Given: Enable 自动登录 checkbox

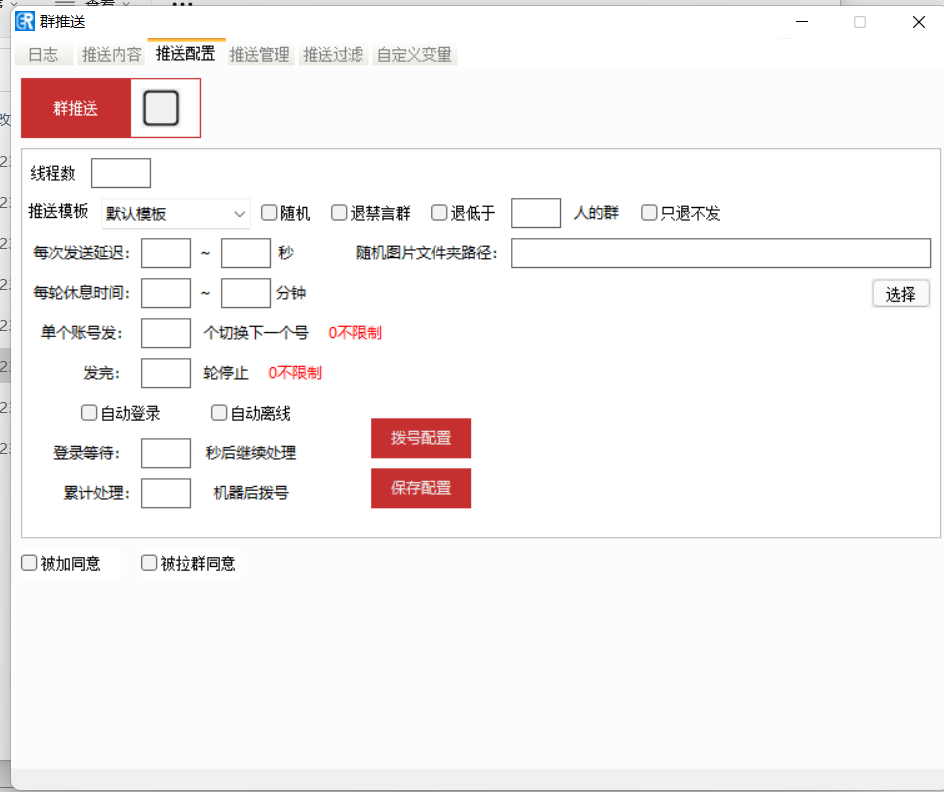Looking at the screenshot, I should (x=89, y=413).
